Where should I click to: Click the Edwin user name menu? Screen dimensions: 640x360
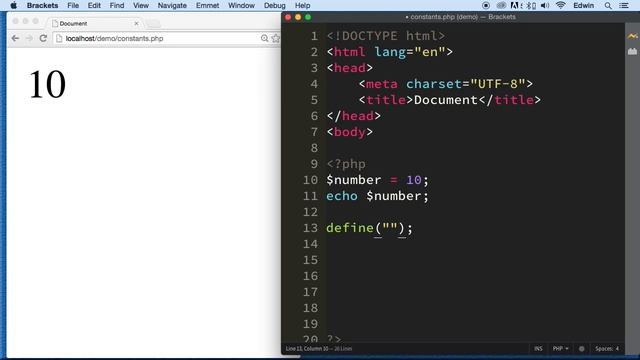pyautogui.click(x=584, y=6)
